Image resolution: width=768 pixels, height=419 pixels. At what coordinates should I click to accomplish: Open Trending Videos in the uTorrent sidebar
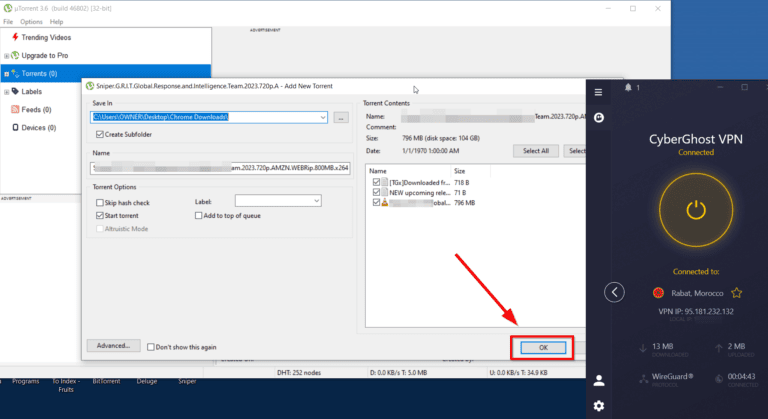pos(46,37)
